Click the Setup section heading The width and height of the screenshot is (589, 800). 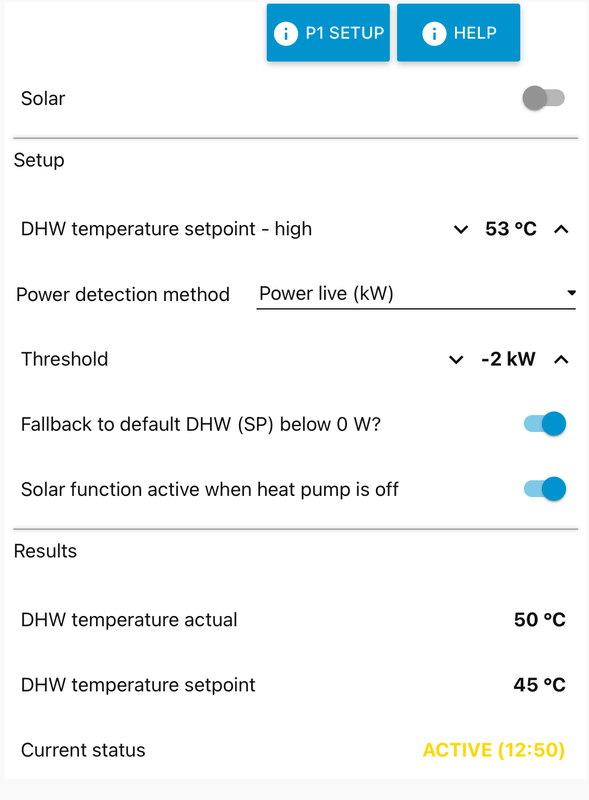39,160
